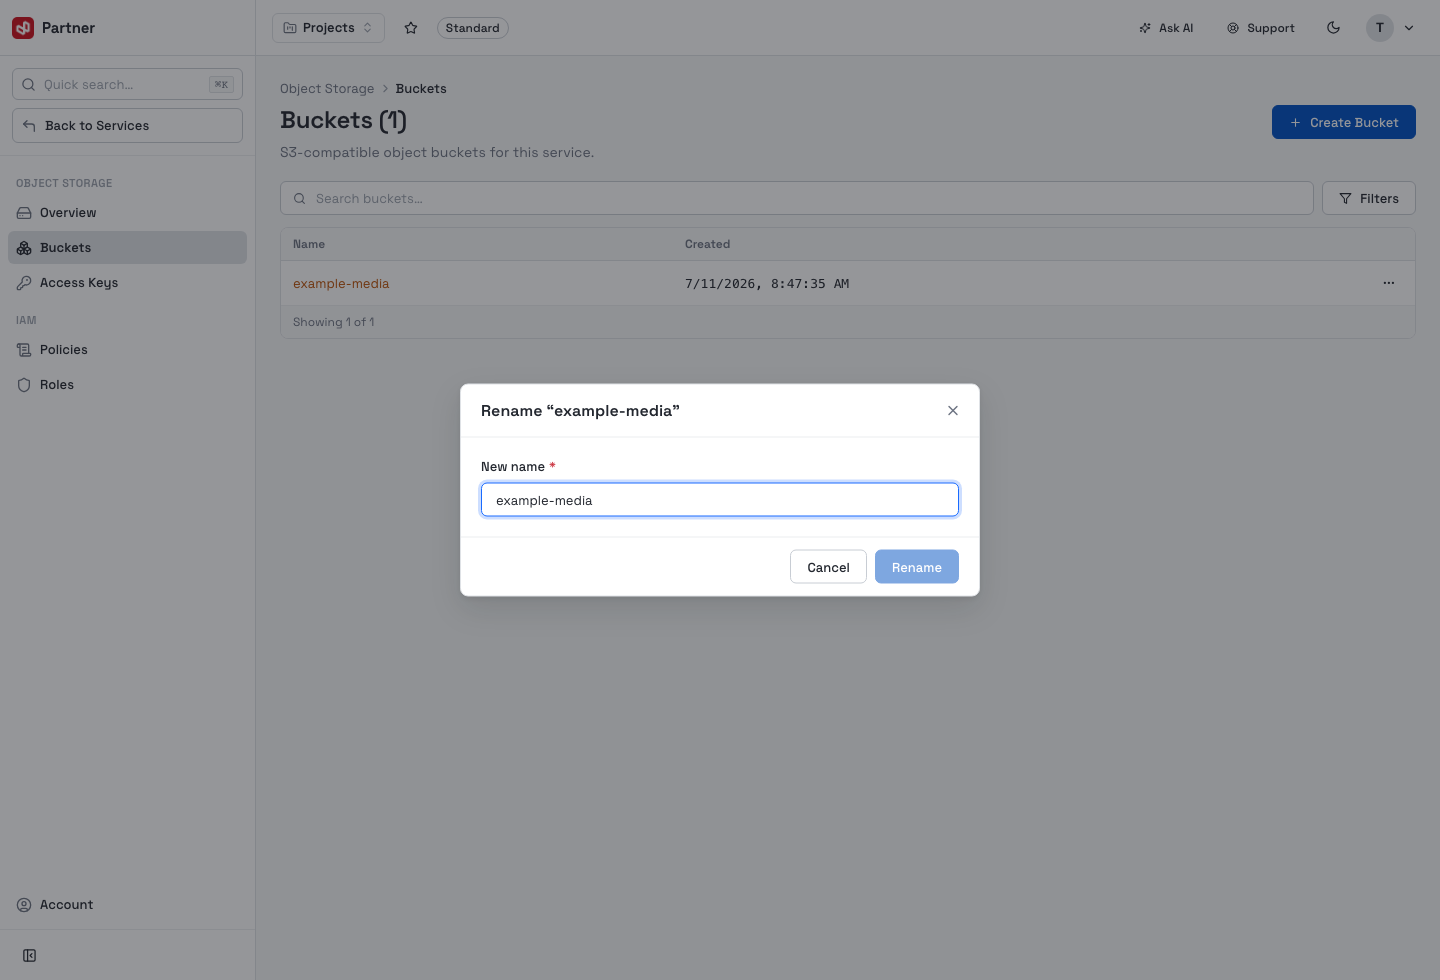Screen dimensions: 1440x980
Task: Click the Showing 1 of 1 text
Action: click(334, 322)
